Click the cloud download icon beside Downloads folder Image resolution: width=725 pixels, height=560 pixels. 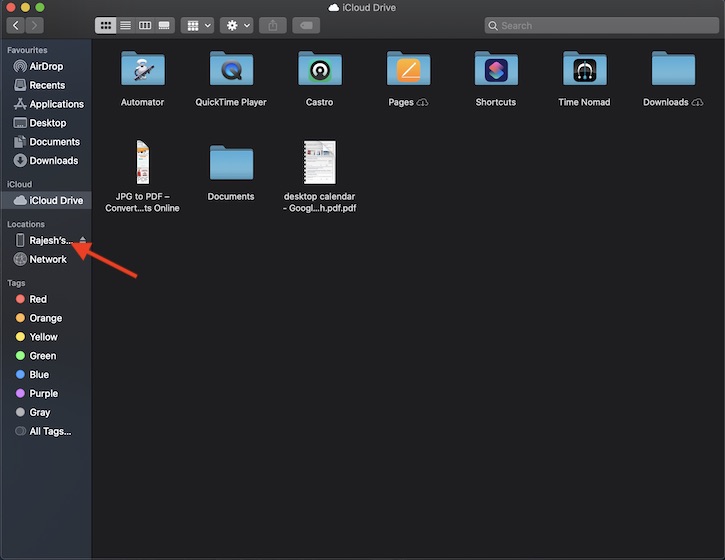(697, 103)
